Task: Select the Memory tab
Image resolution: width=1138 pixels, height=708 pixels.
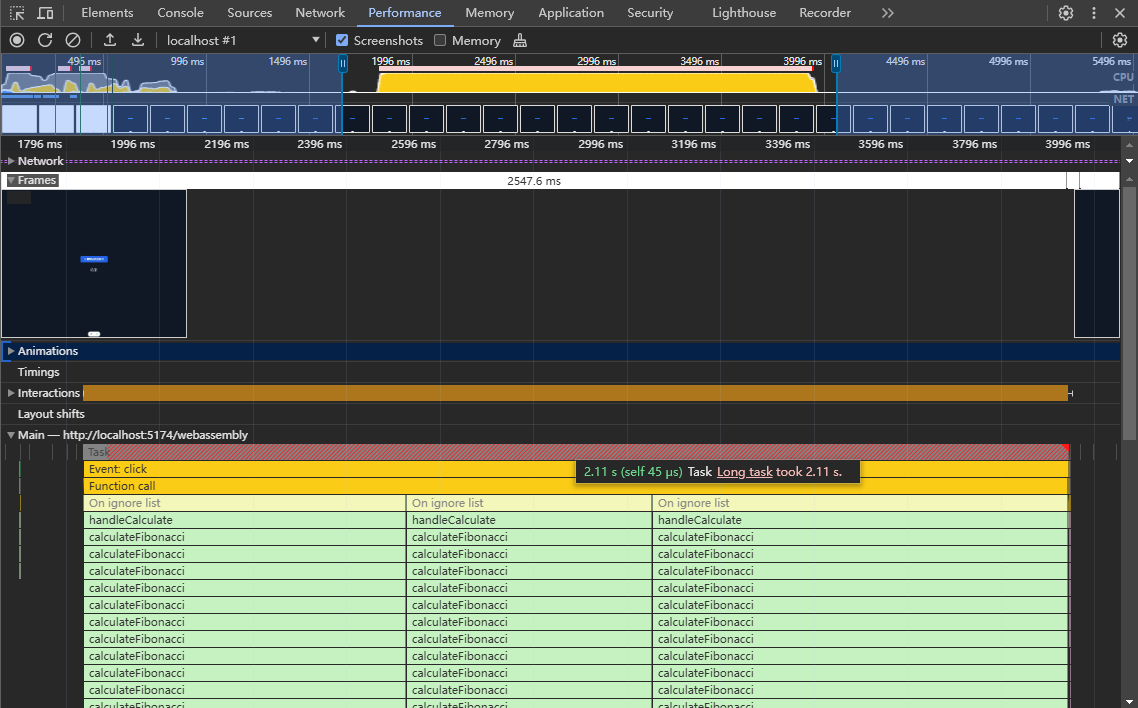Action: (x=490, y=13)
